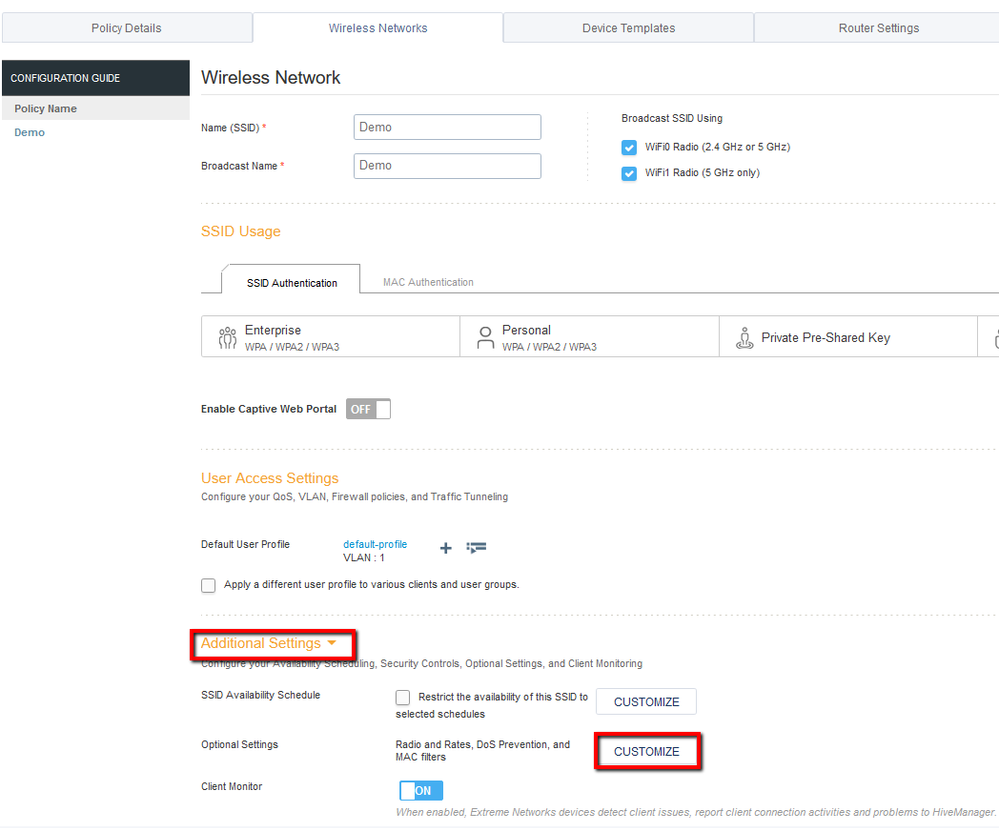
Task: Open the Router Settings tab
Action: pos(878,28)
